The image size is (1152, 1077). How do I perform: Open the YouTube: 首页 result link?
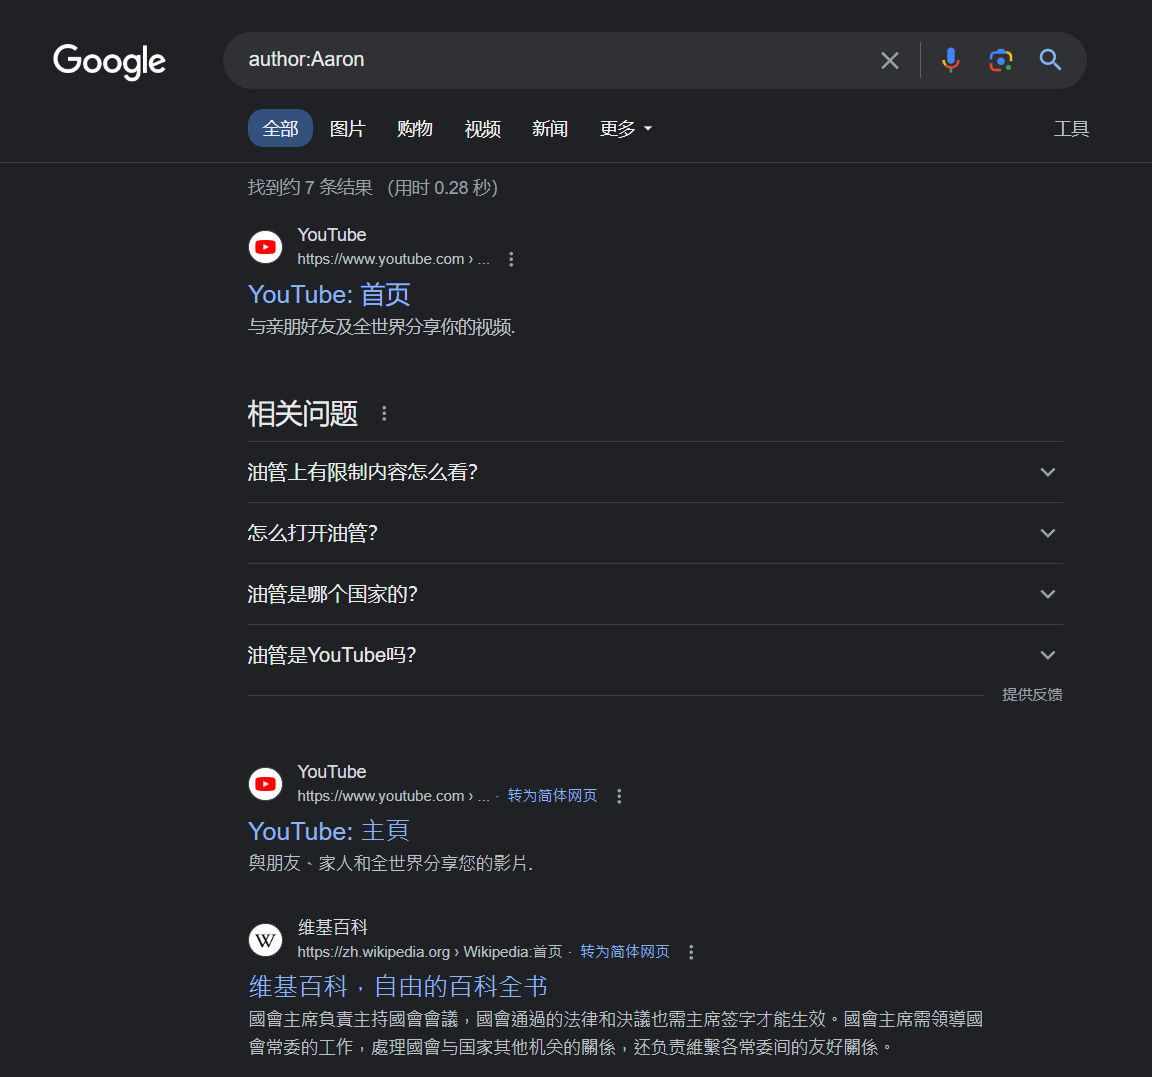click(x=329, y=295)
